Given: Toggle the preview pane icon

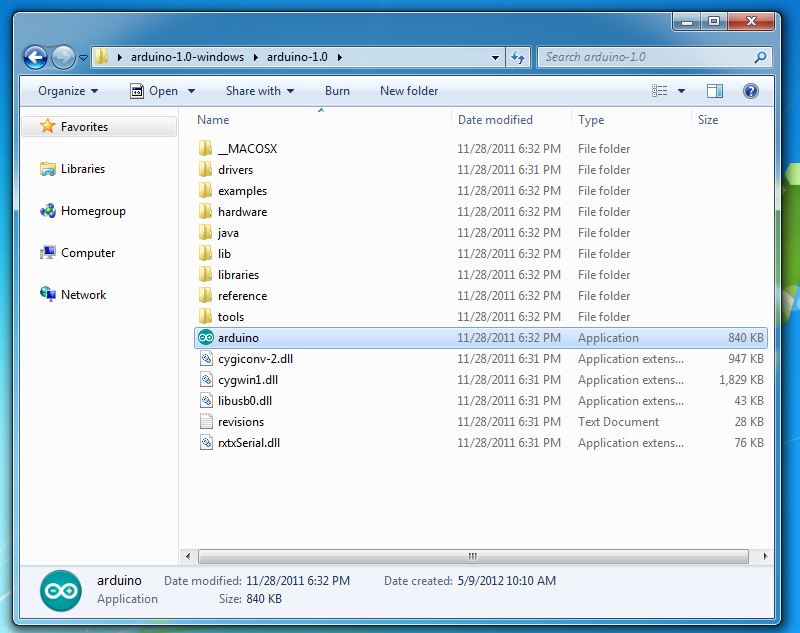Looking at the screenshot, I should (x=714, y=91).
